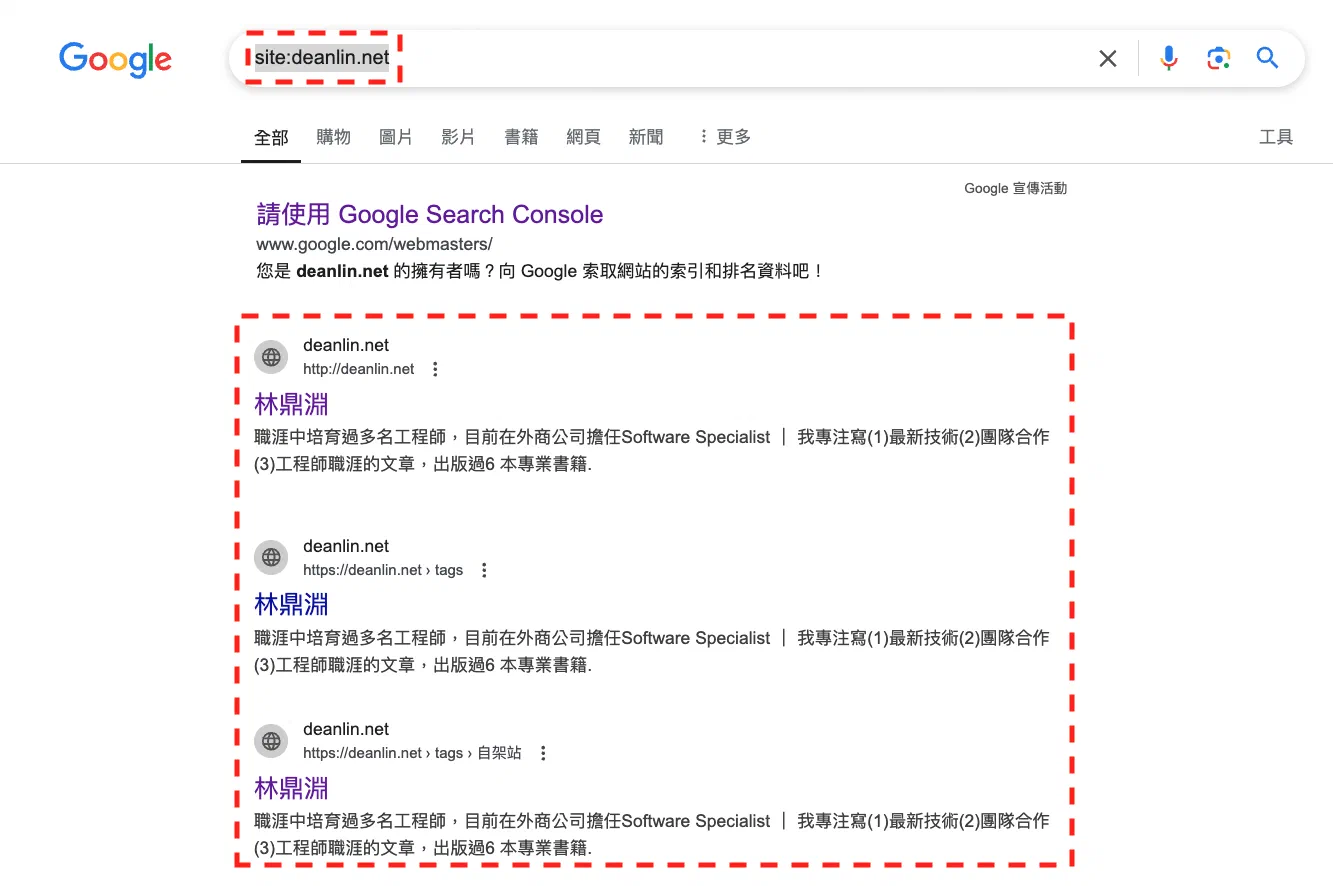
Task: Clear the search box with the X icon
Action: pos(1108,59)
